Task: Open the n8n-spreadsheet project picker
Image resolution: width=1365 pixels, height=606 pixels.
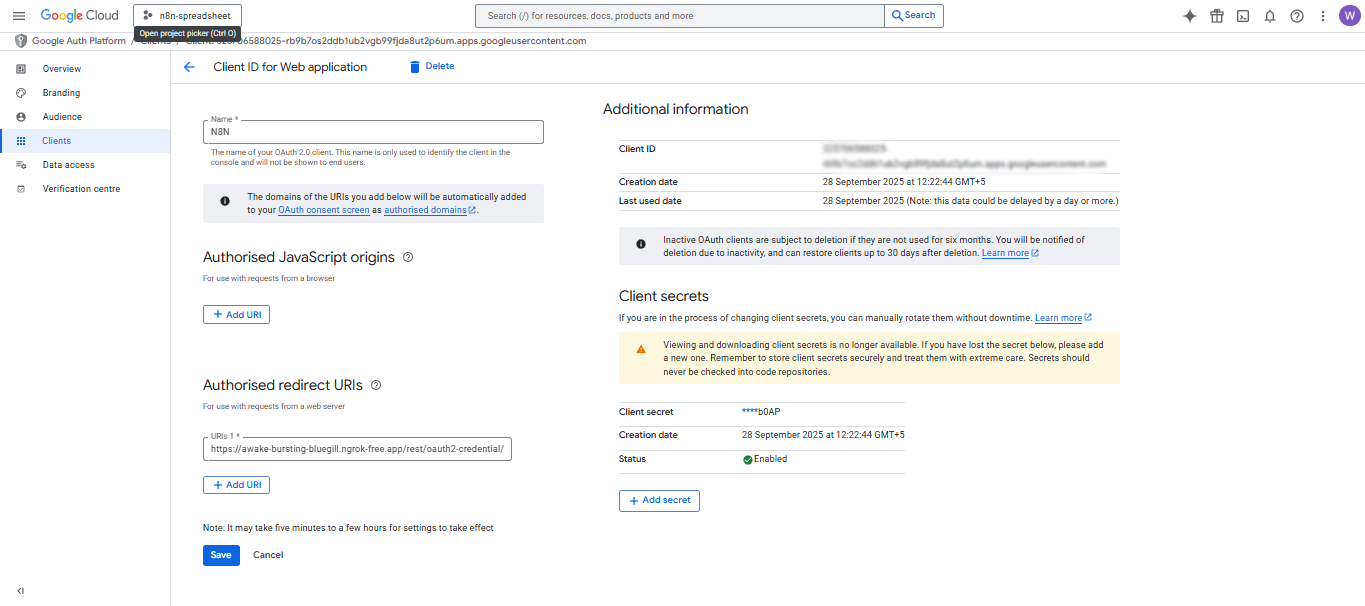Action: [x=187, y=15]
